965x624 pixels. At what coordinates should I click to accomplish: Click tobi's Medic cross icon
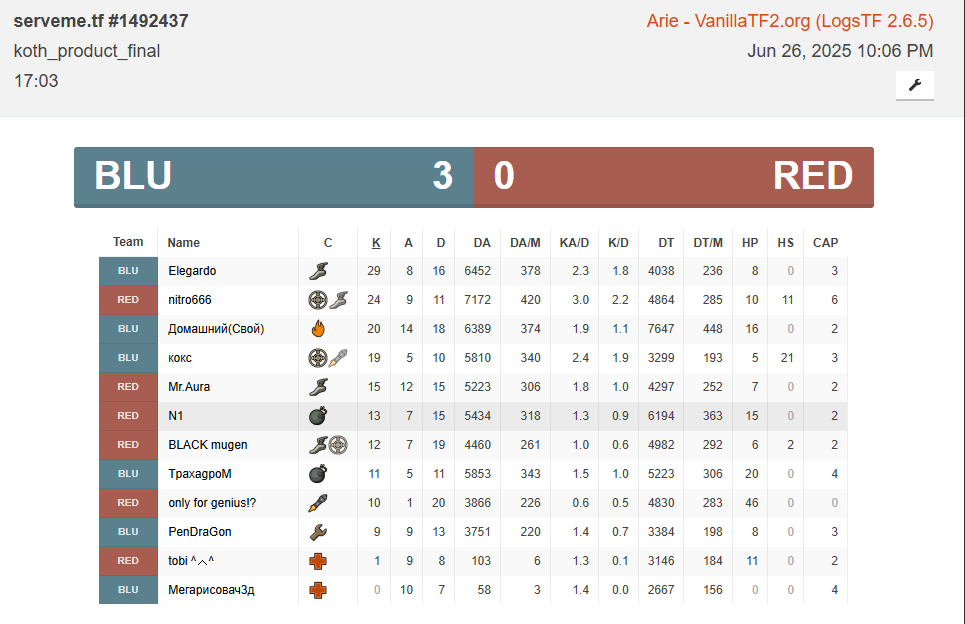click(x=318, y=561)
